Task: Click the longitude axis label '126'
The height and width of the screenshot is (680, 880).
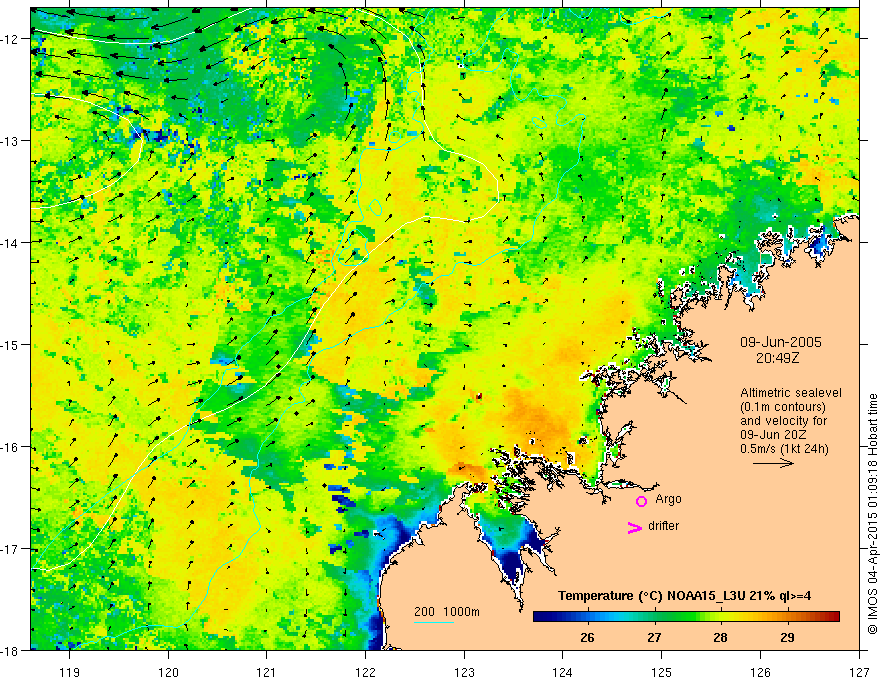Action: [760, 672]
